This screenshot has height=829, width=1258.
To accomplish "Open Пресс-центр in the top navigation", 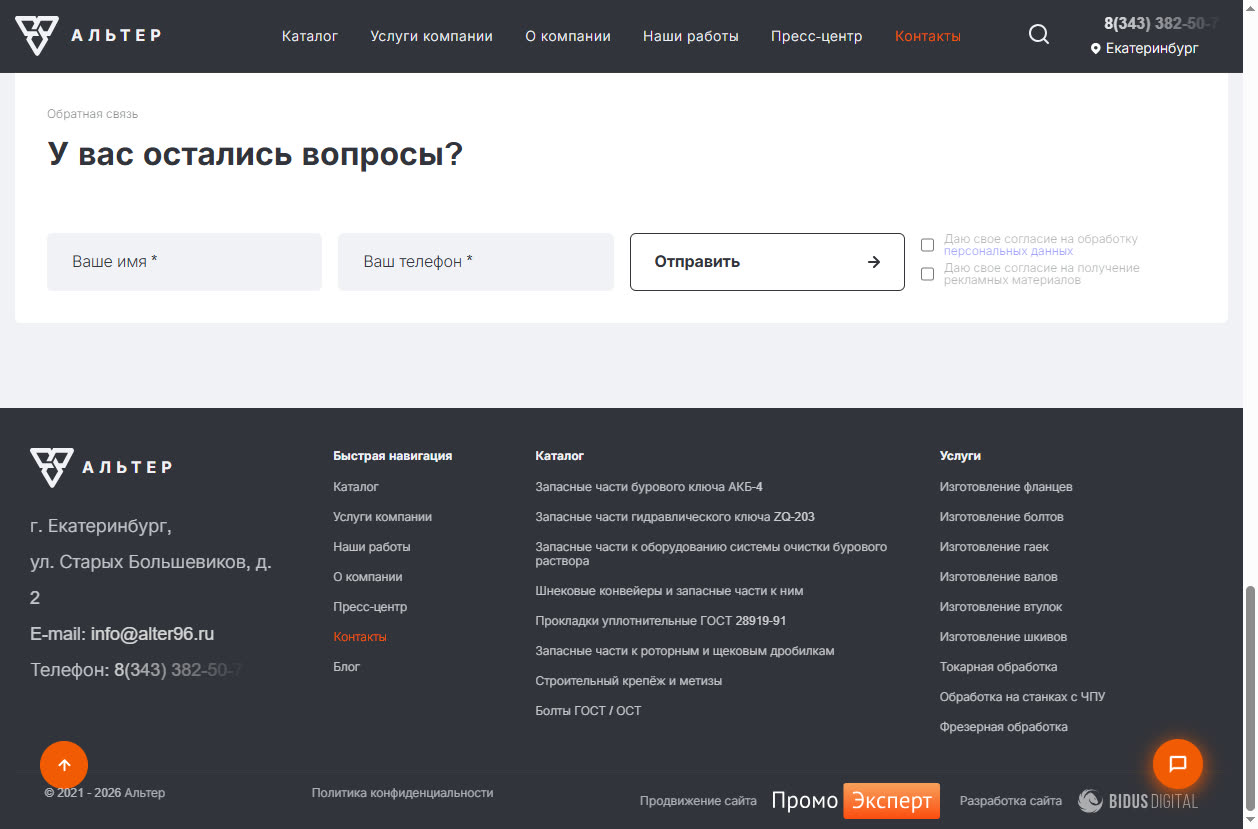I will pyautogui.click(x=816, y=36).
